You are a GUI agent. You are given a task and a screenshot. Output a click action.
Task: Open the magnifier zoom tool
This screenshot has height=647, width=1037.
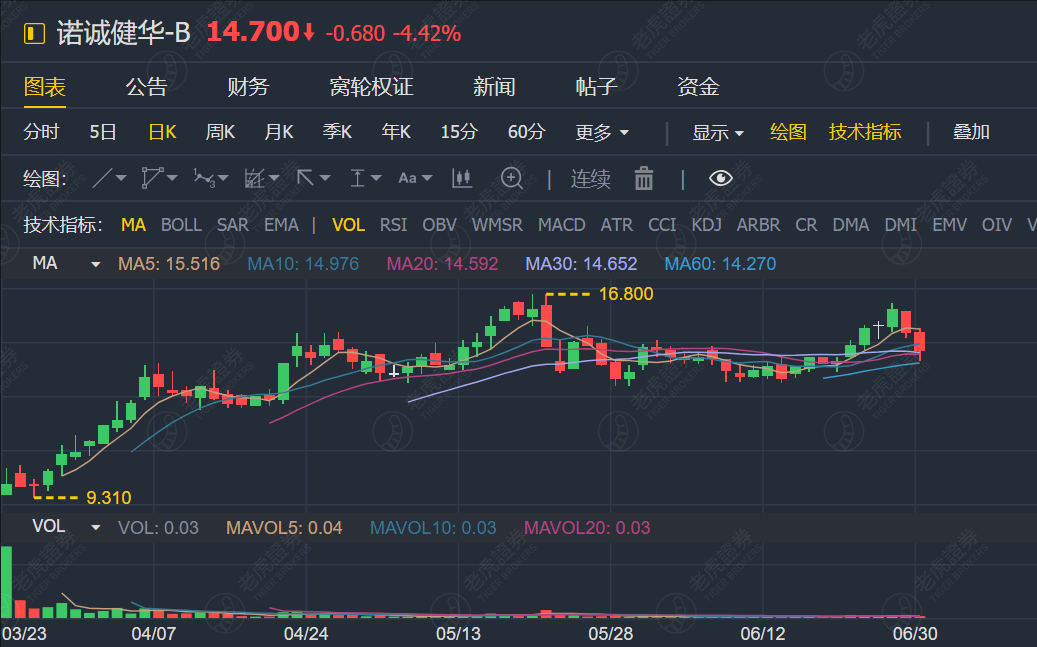(x=511, y=177)
